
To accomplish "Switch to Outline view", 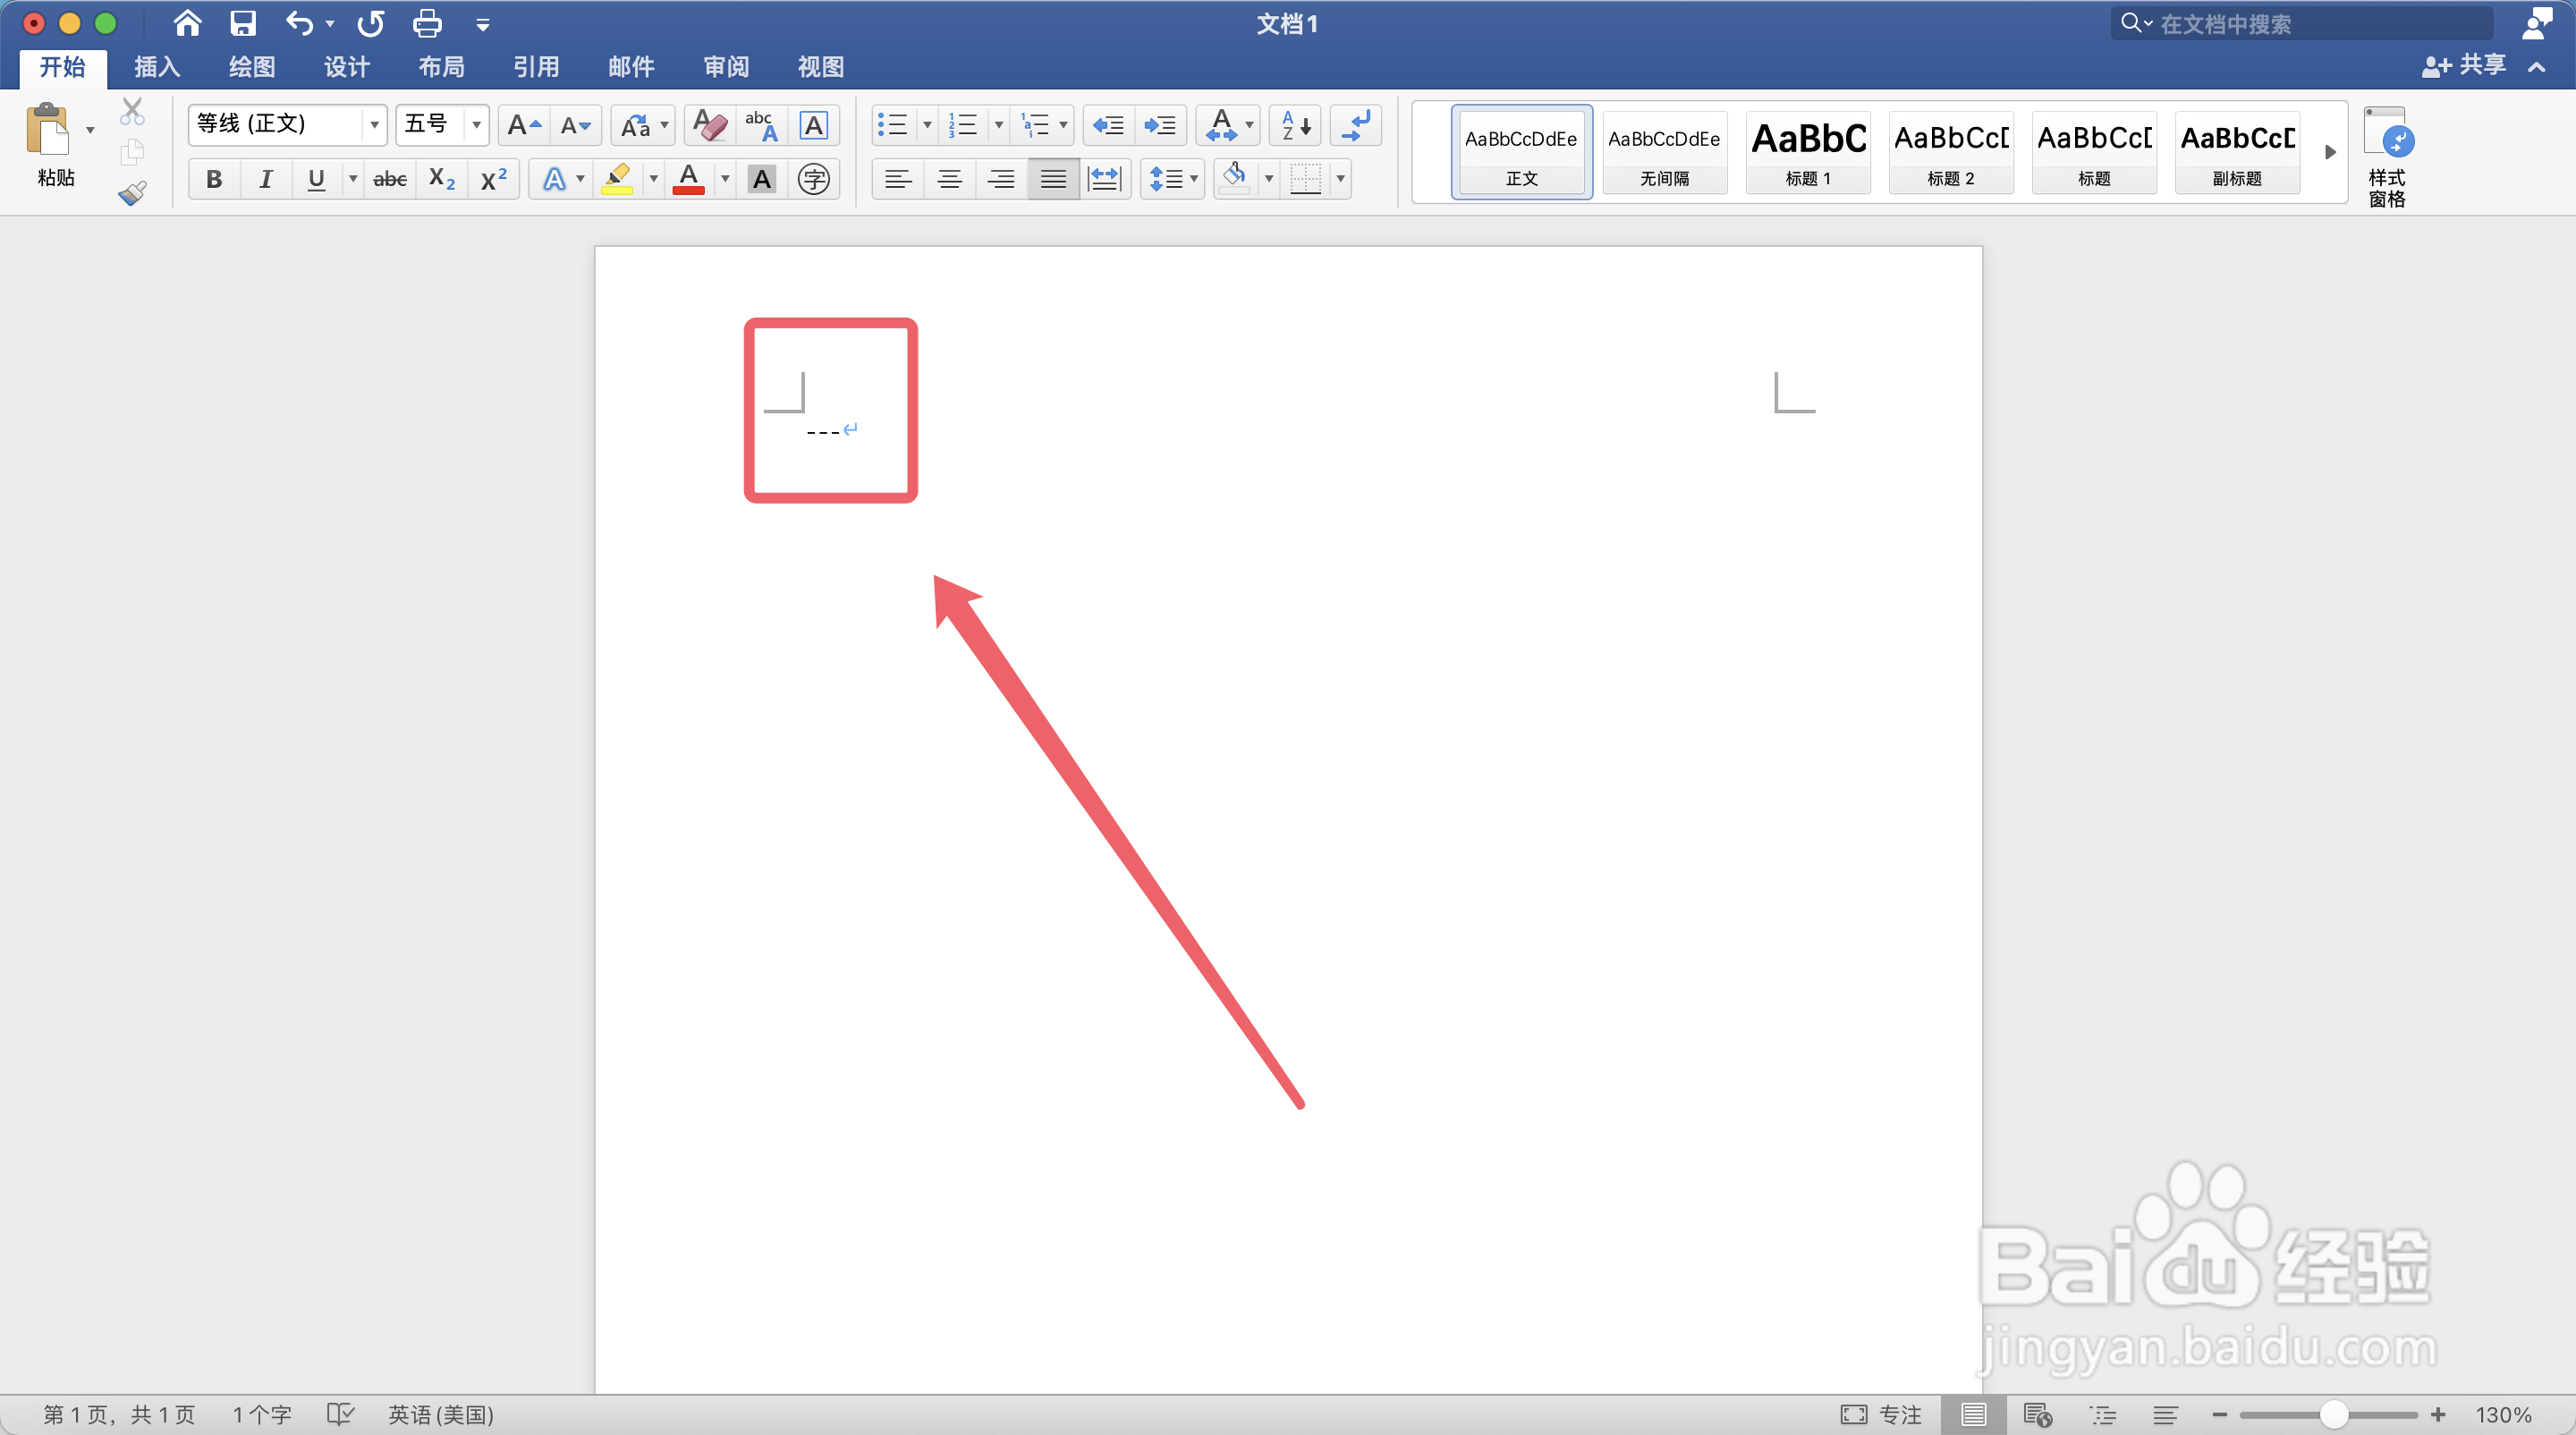I will (x=2103, y=1414).
